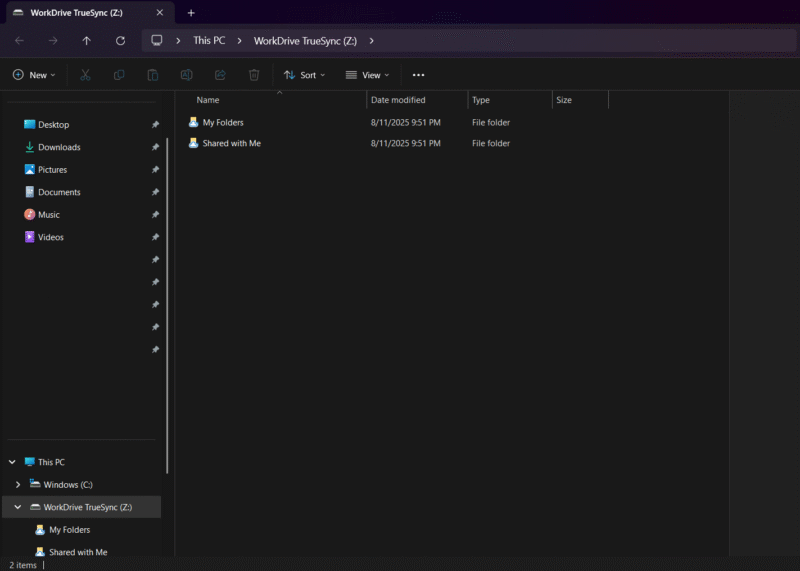Click WorkDrive TrueSync (Z:) breadcrumb segment

click(x=305, y=41)
